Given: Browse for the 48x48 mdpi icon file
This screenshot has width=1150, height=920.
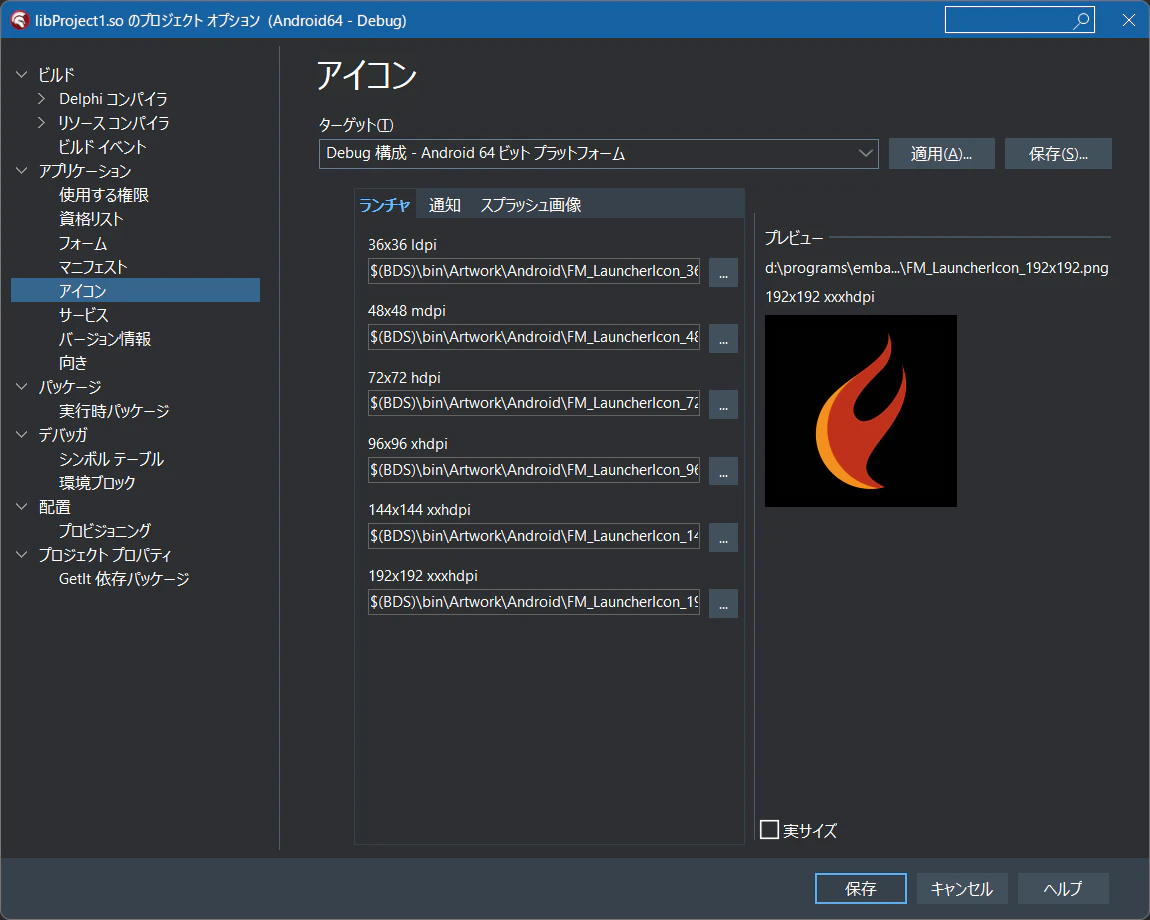Looking at the screenshot, I should tap(723, 337).
